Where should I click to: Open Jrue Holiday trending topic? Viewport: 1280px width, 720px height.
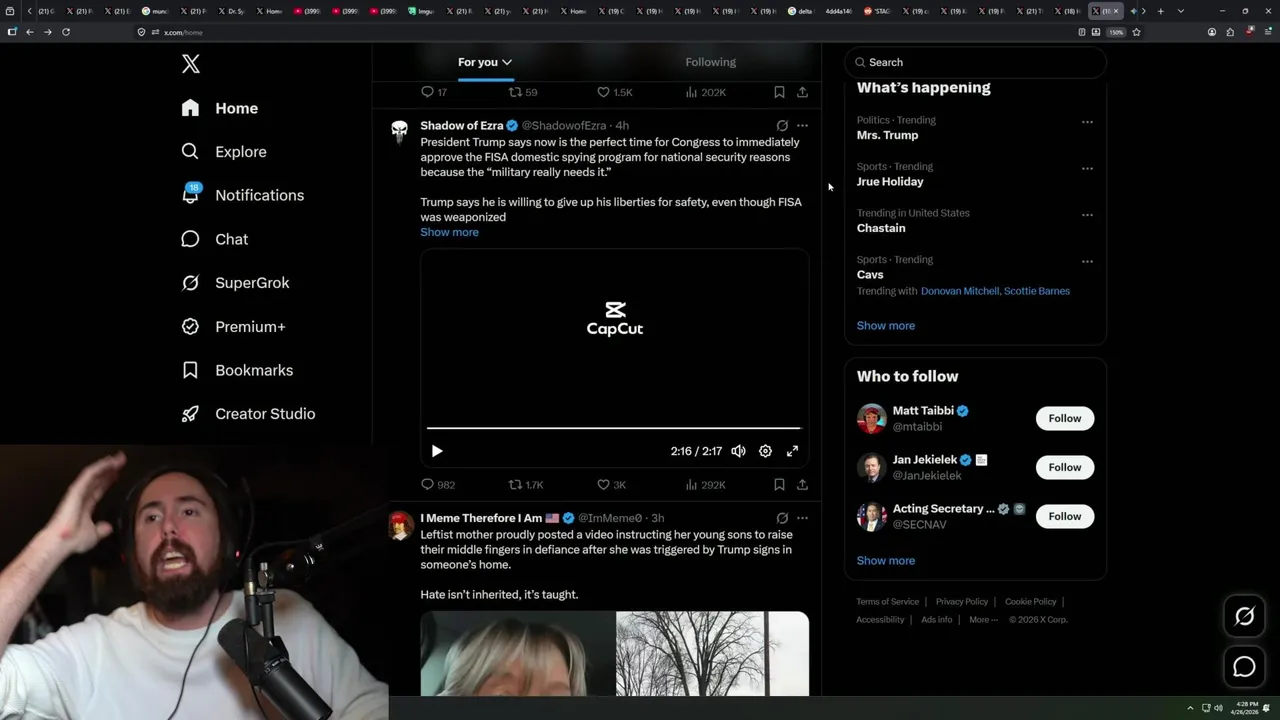click(890, 182)
